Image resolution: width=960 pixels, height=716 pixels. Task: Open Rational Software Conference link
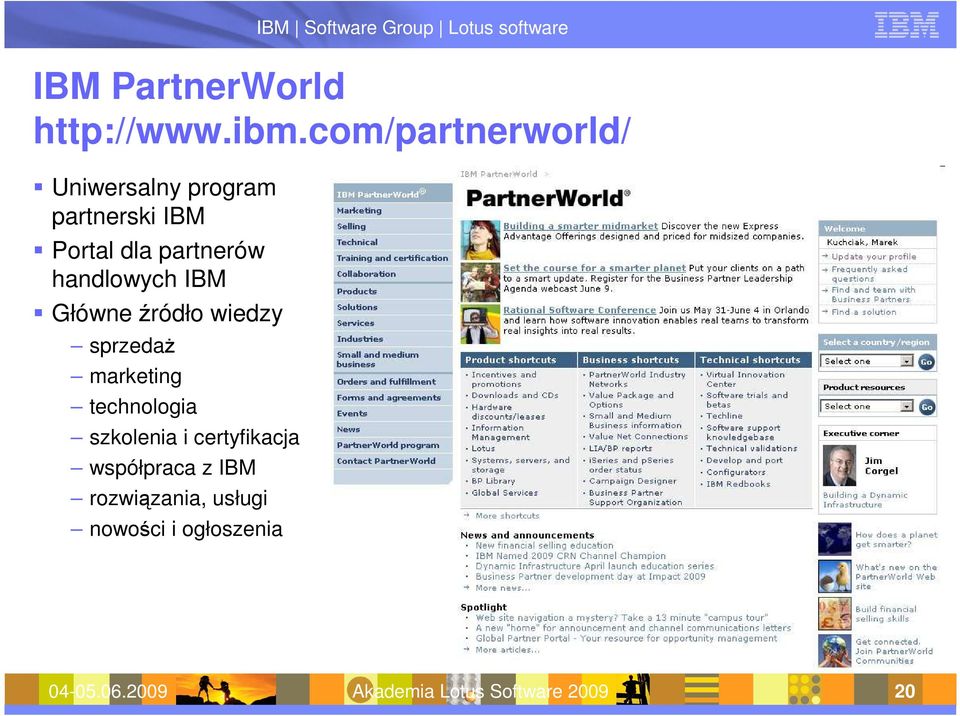pos(579,310)
